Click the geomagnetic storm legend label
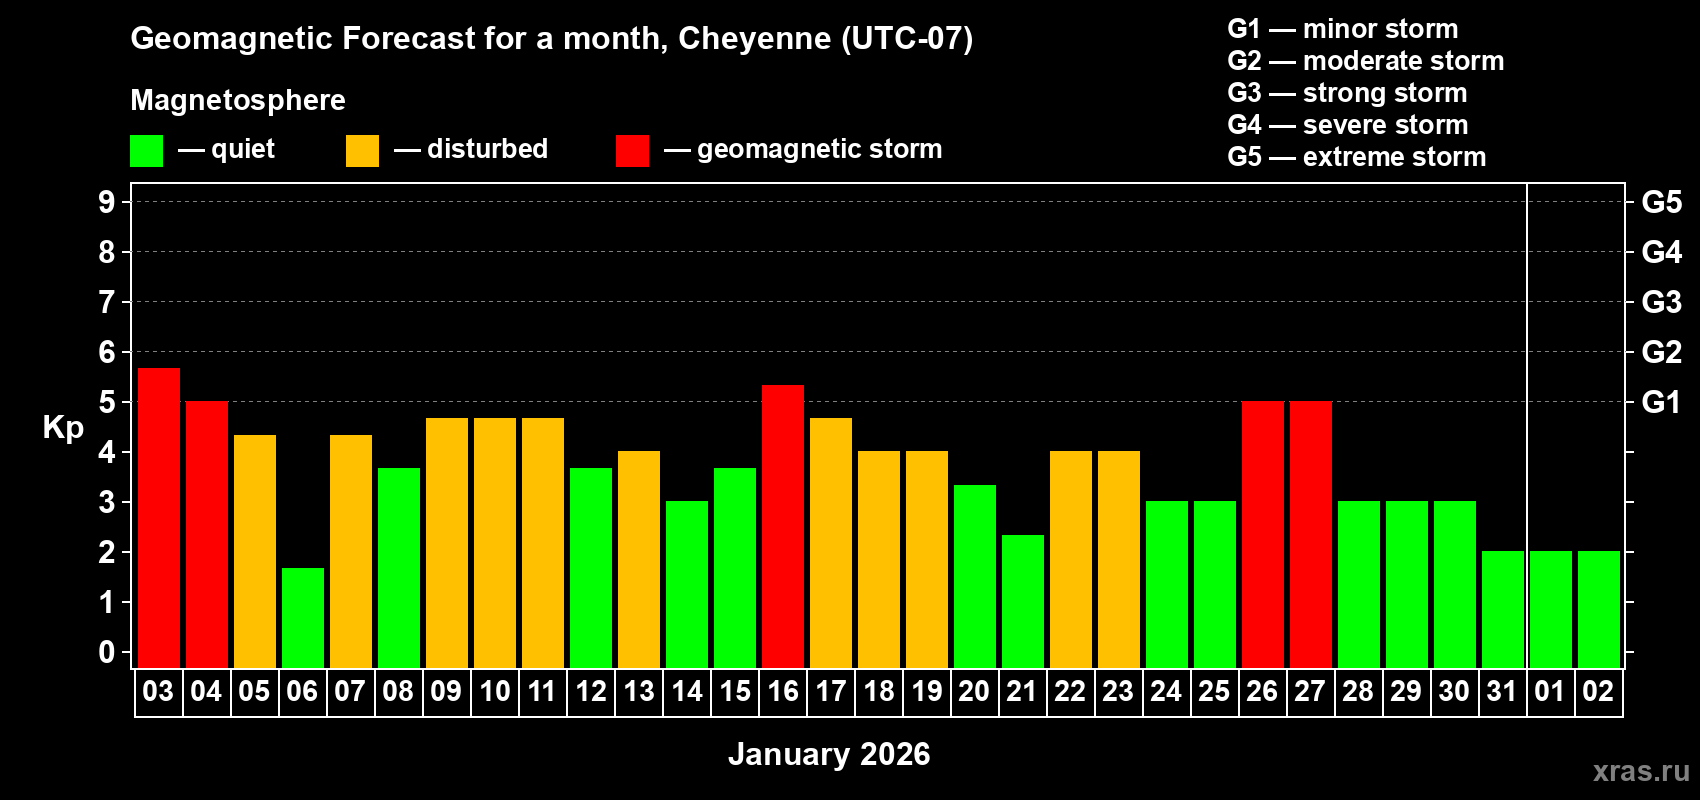The height and width of the screenshot is (800, 1700). coord(819,149)
